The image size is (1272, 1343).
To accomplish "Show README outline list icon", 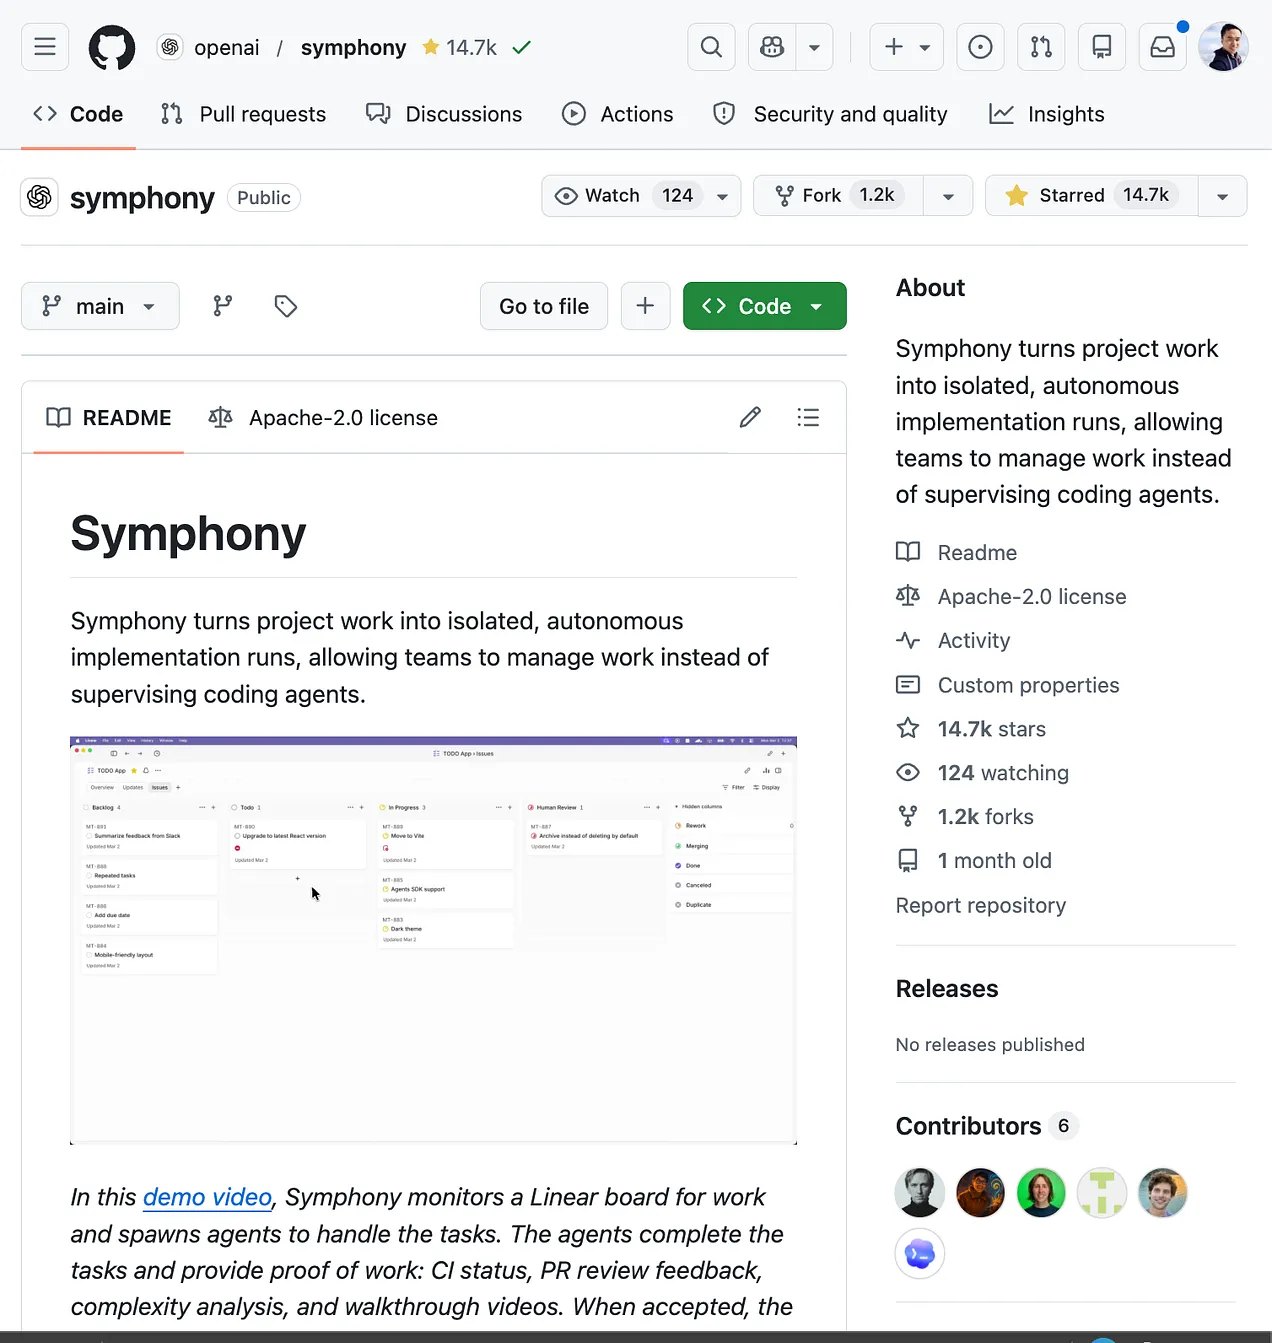I will point(808,418).
